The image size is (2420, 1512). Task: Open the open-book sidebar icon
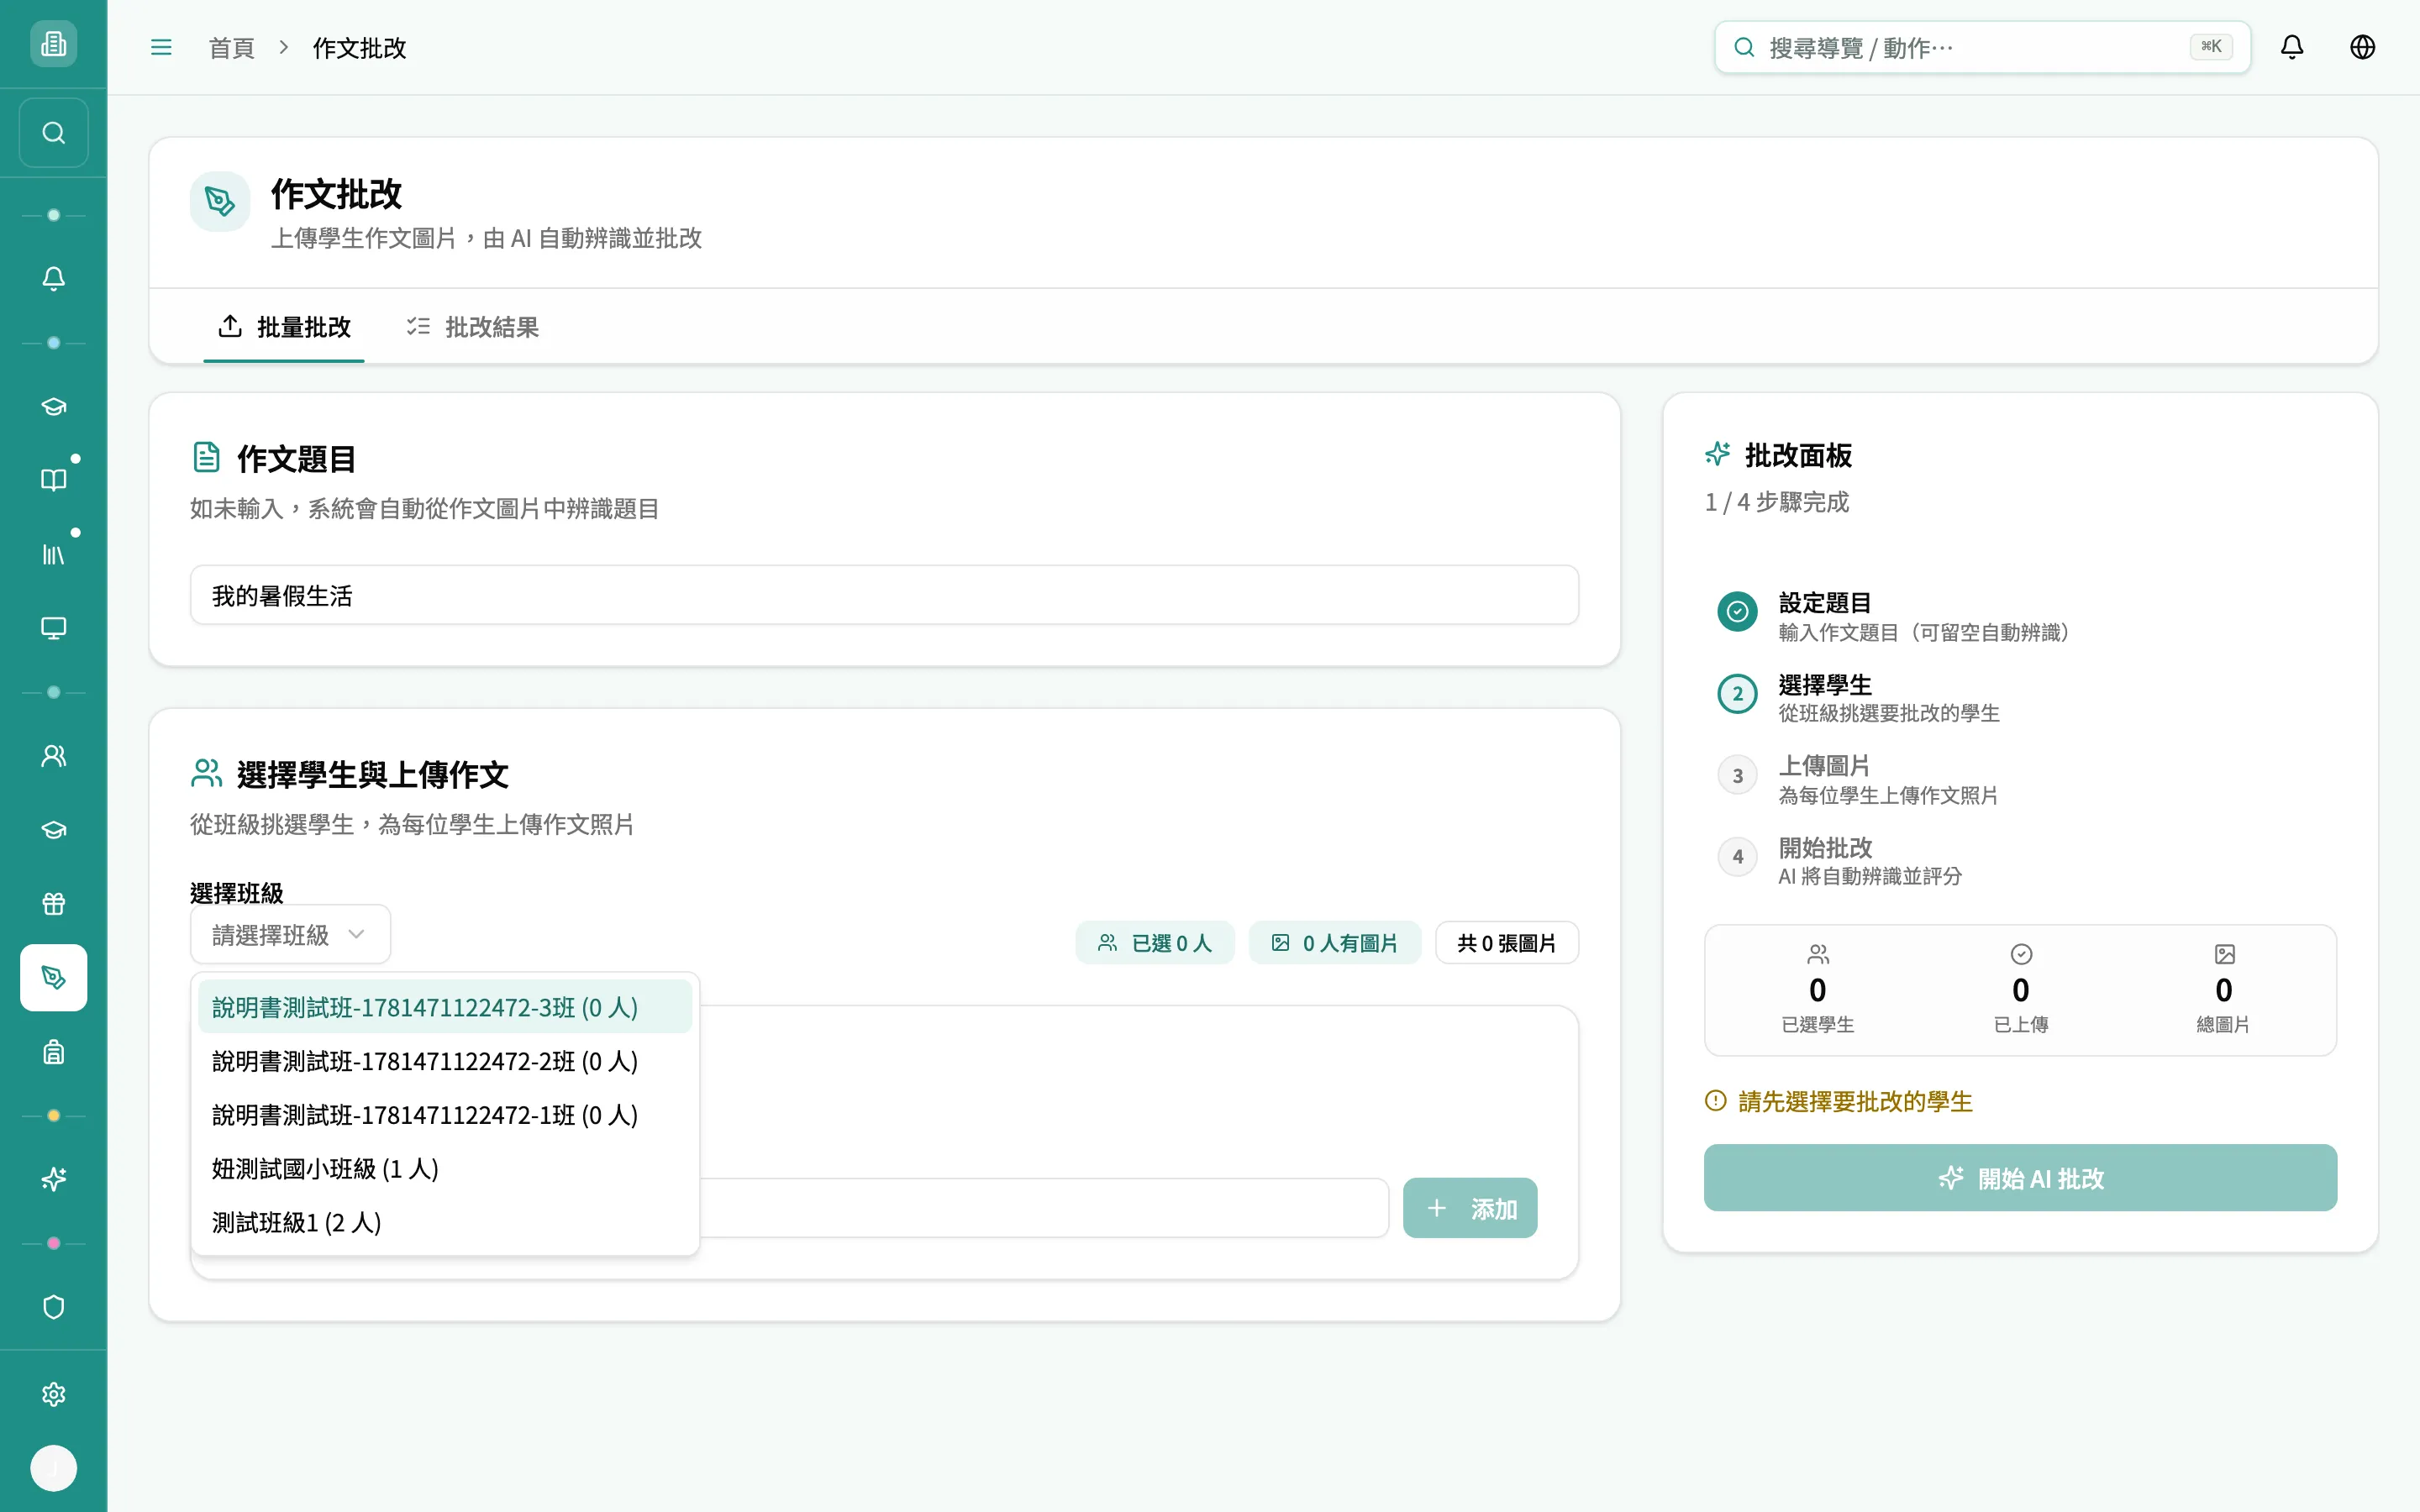[53, 480]
